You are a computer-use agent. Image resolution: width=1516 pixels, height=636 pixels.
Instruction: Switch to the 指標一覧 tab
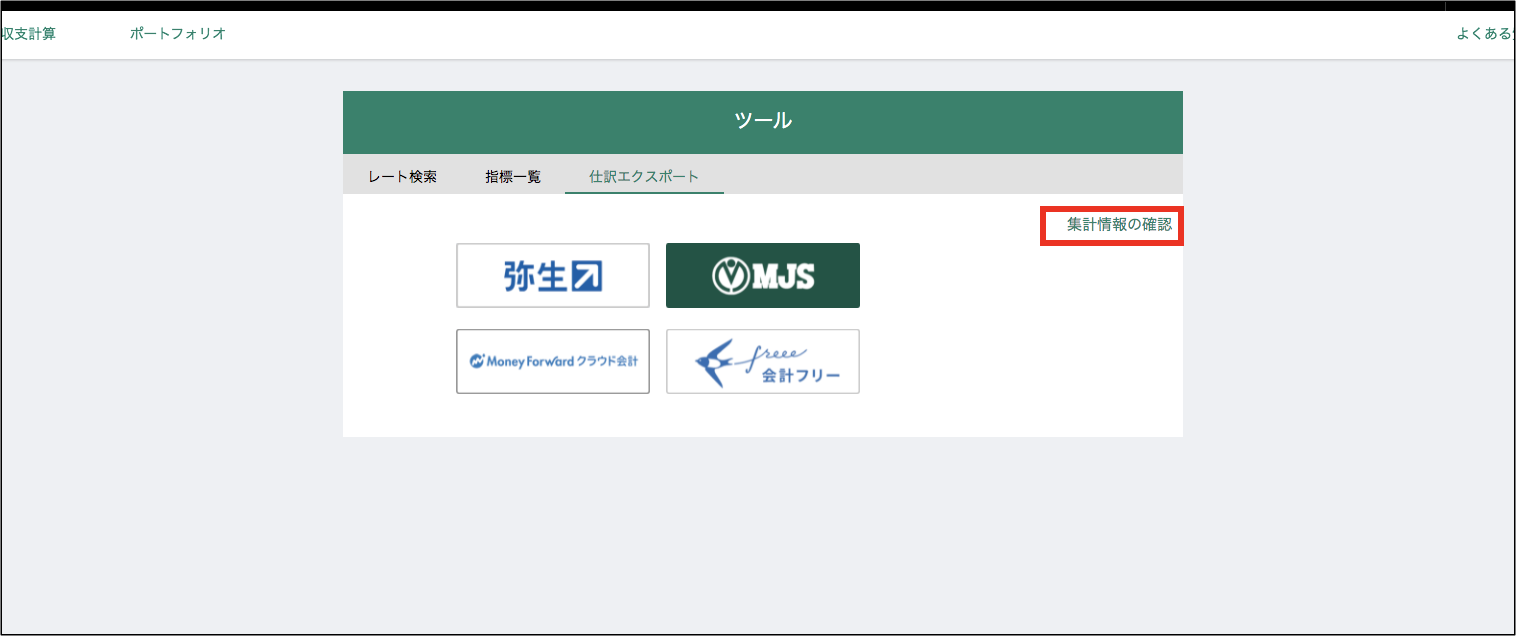(x=513, y=176)
